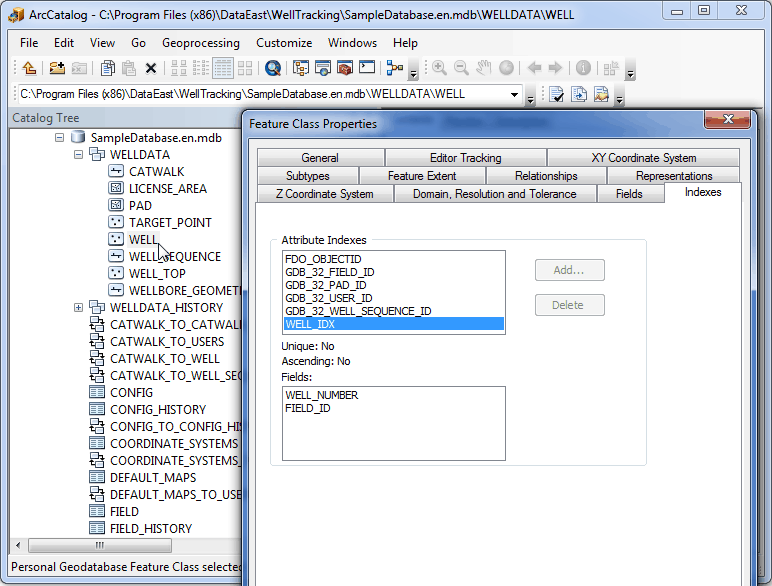Viewport: 772px width, 586px height.
Task: Click the Catalog Tree scroll left arrow
Action: pyautogui.click(x=18, y=545)
